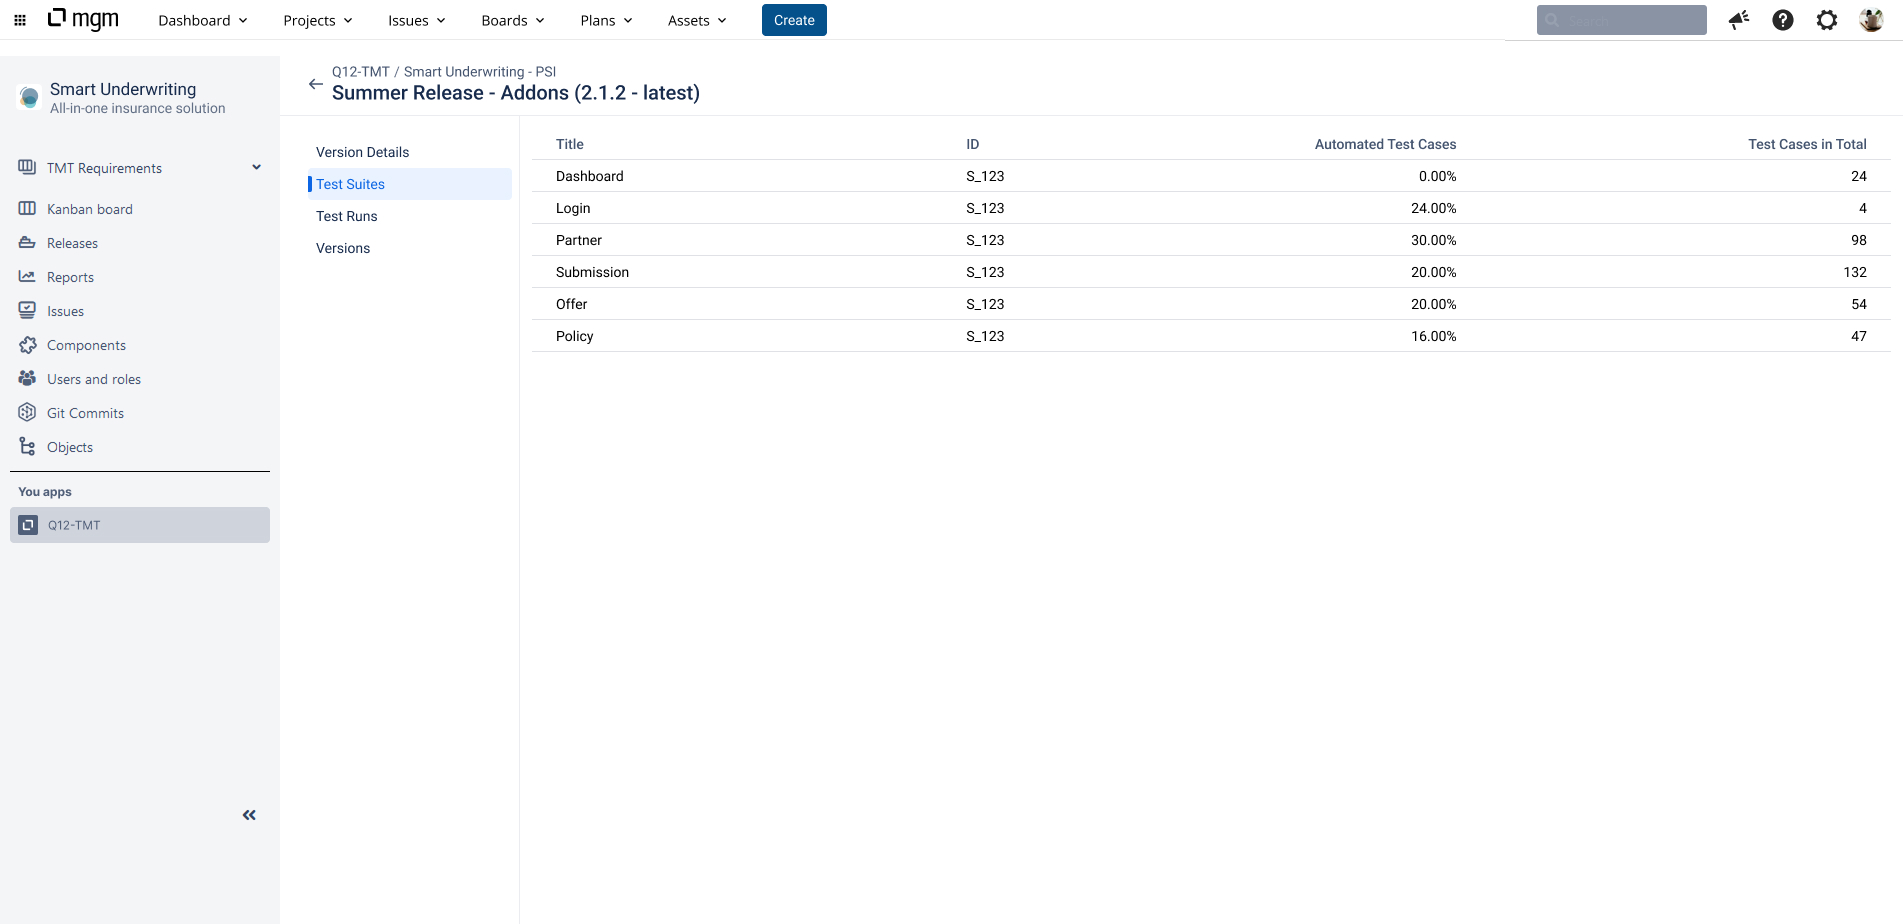Click the announcements megaphone icon

1738,20
